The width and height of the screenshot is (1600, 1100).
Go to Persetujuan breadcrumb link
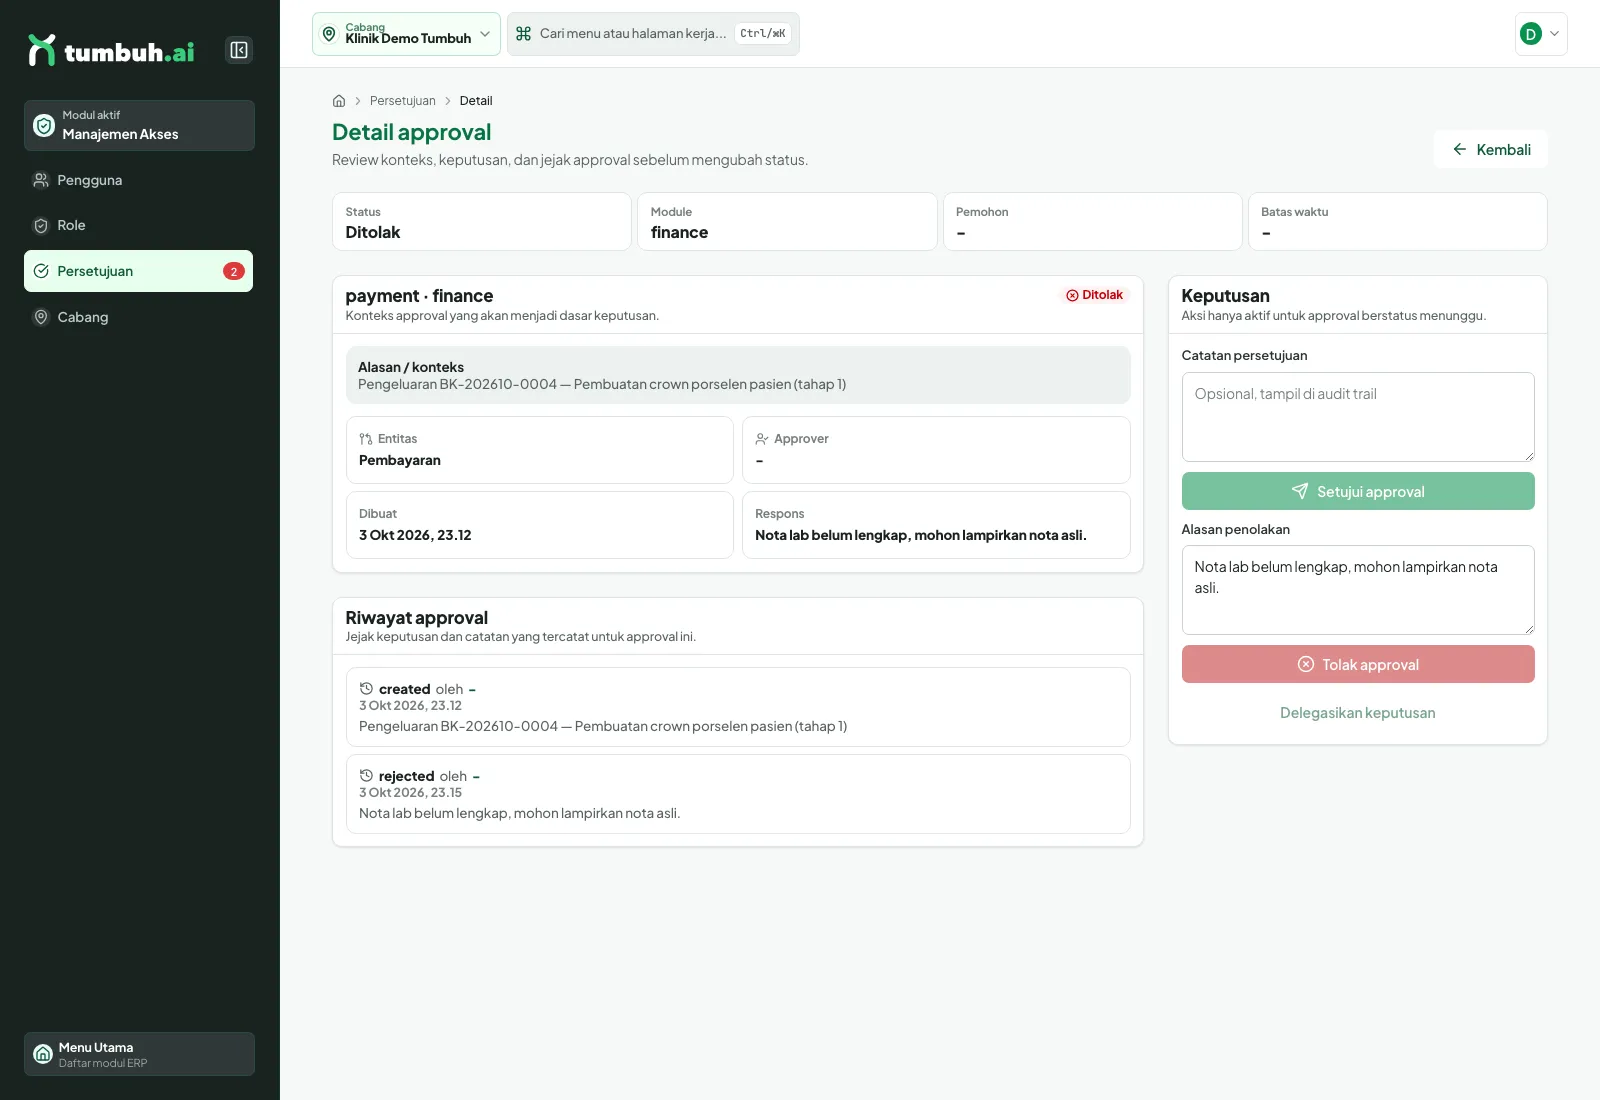coord(403,101)
